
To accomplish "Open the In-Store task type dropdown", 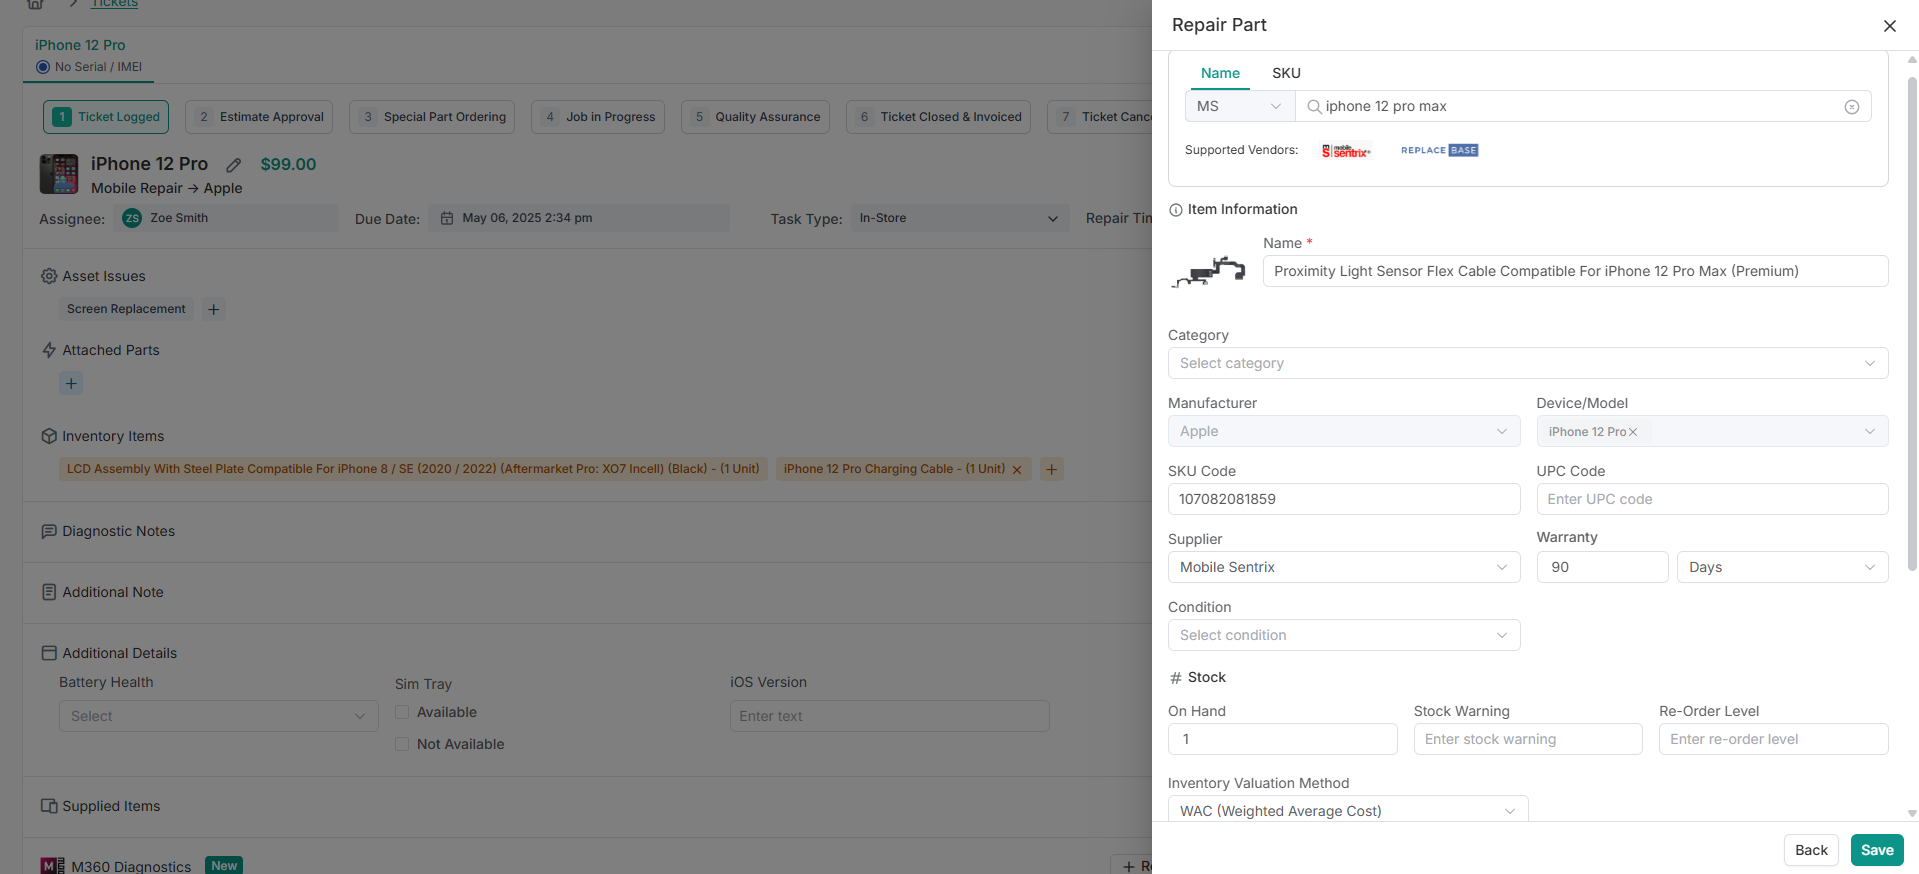I will tap(958, 218).
